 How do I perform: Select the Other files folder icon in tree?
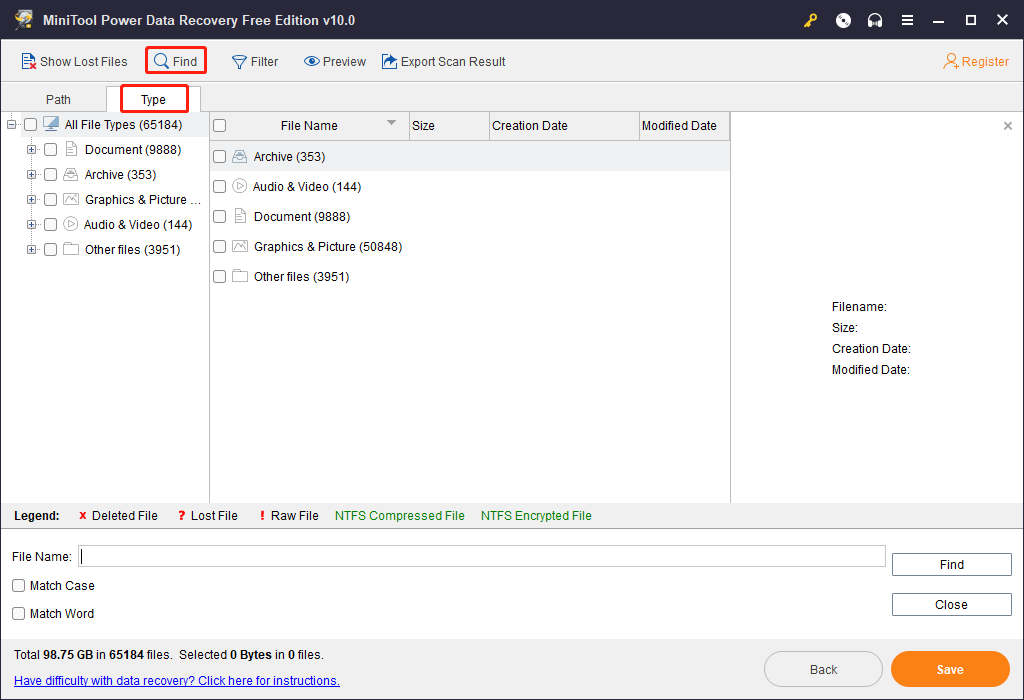(71, 249)
